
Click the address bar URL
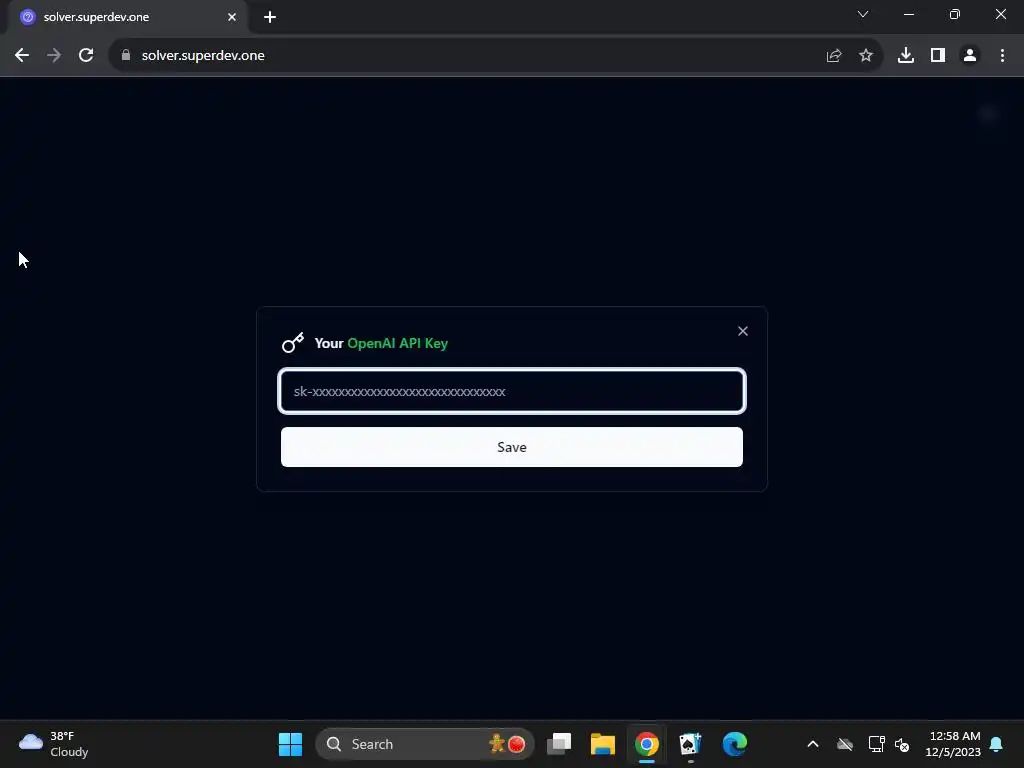[x=203, y=56]
